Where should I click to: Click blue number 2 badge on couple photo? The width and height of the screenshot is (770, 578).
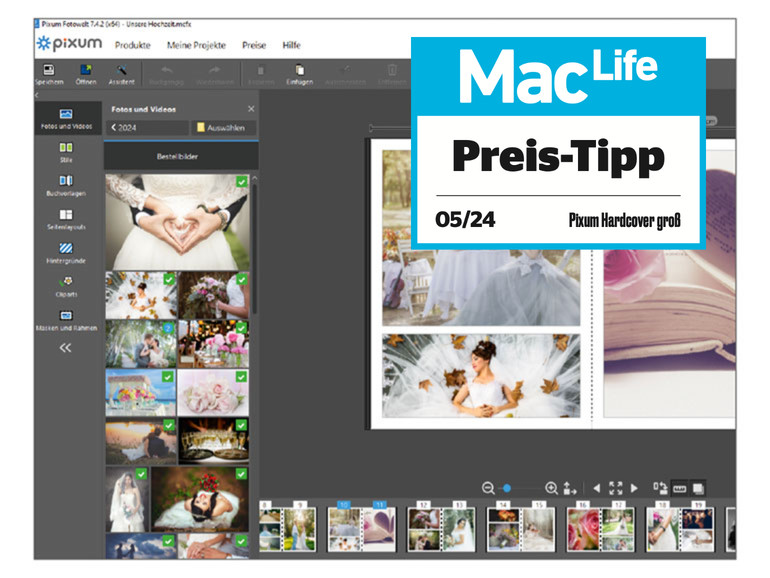tap(168, 328)
